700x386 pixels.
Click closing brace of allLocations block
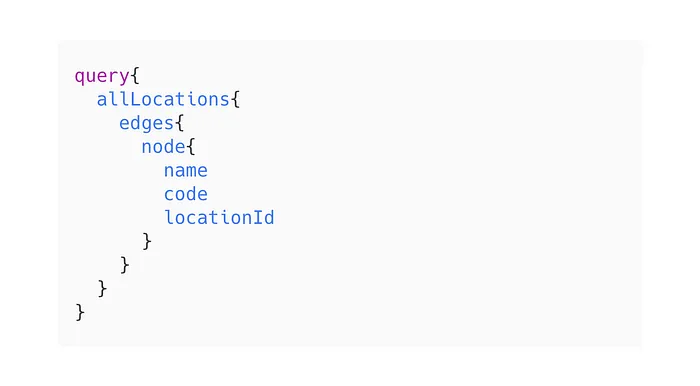[x=102, y=288]
